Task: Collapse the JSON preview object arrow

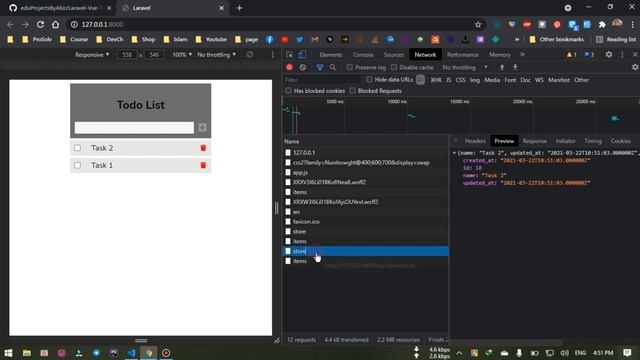Action: tap(454, 153)
